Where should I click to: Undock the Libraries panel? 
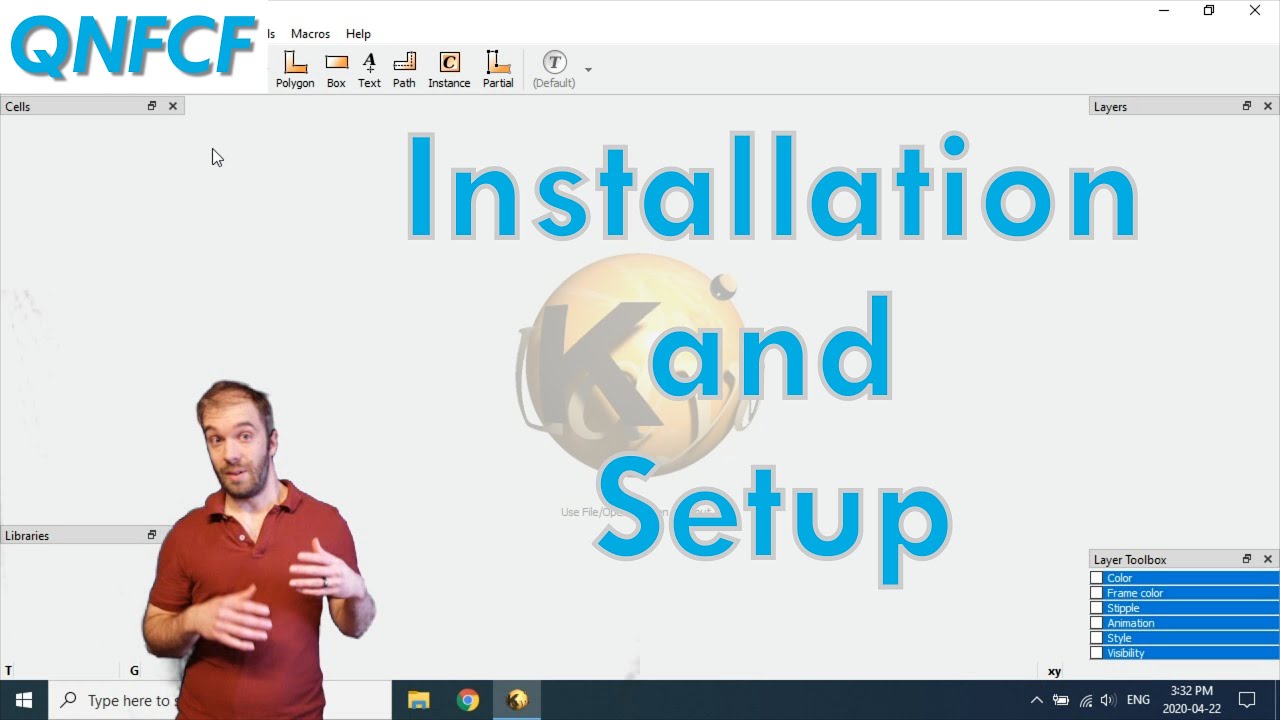click(152, 535)
